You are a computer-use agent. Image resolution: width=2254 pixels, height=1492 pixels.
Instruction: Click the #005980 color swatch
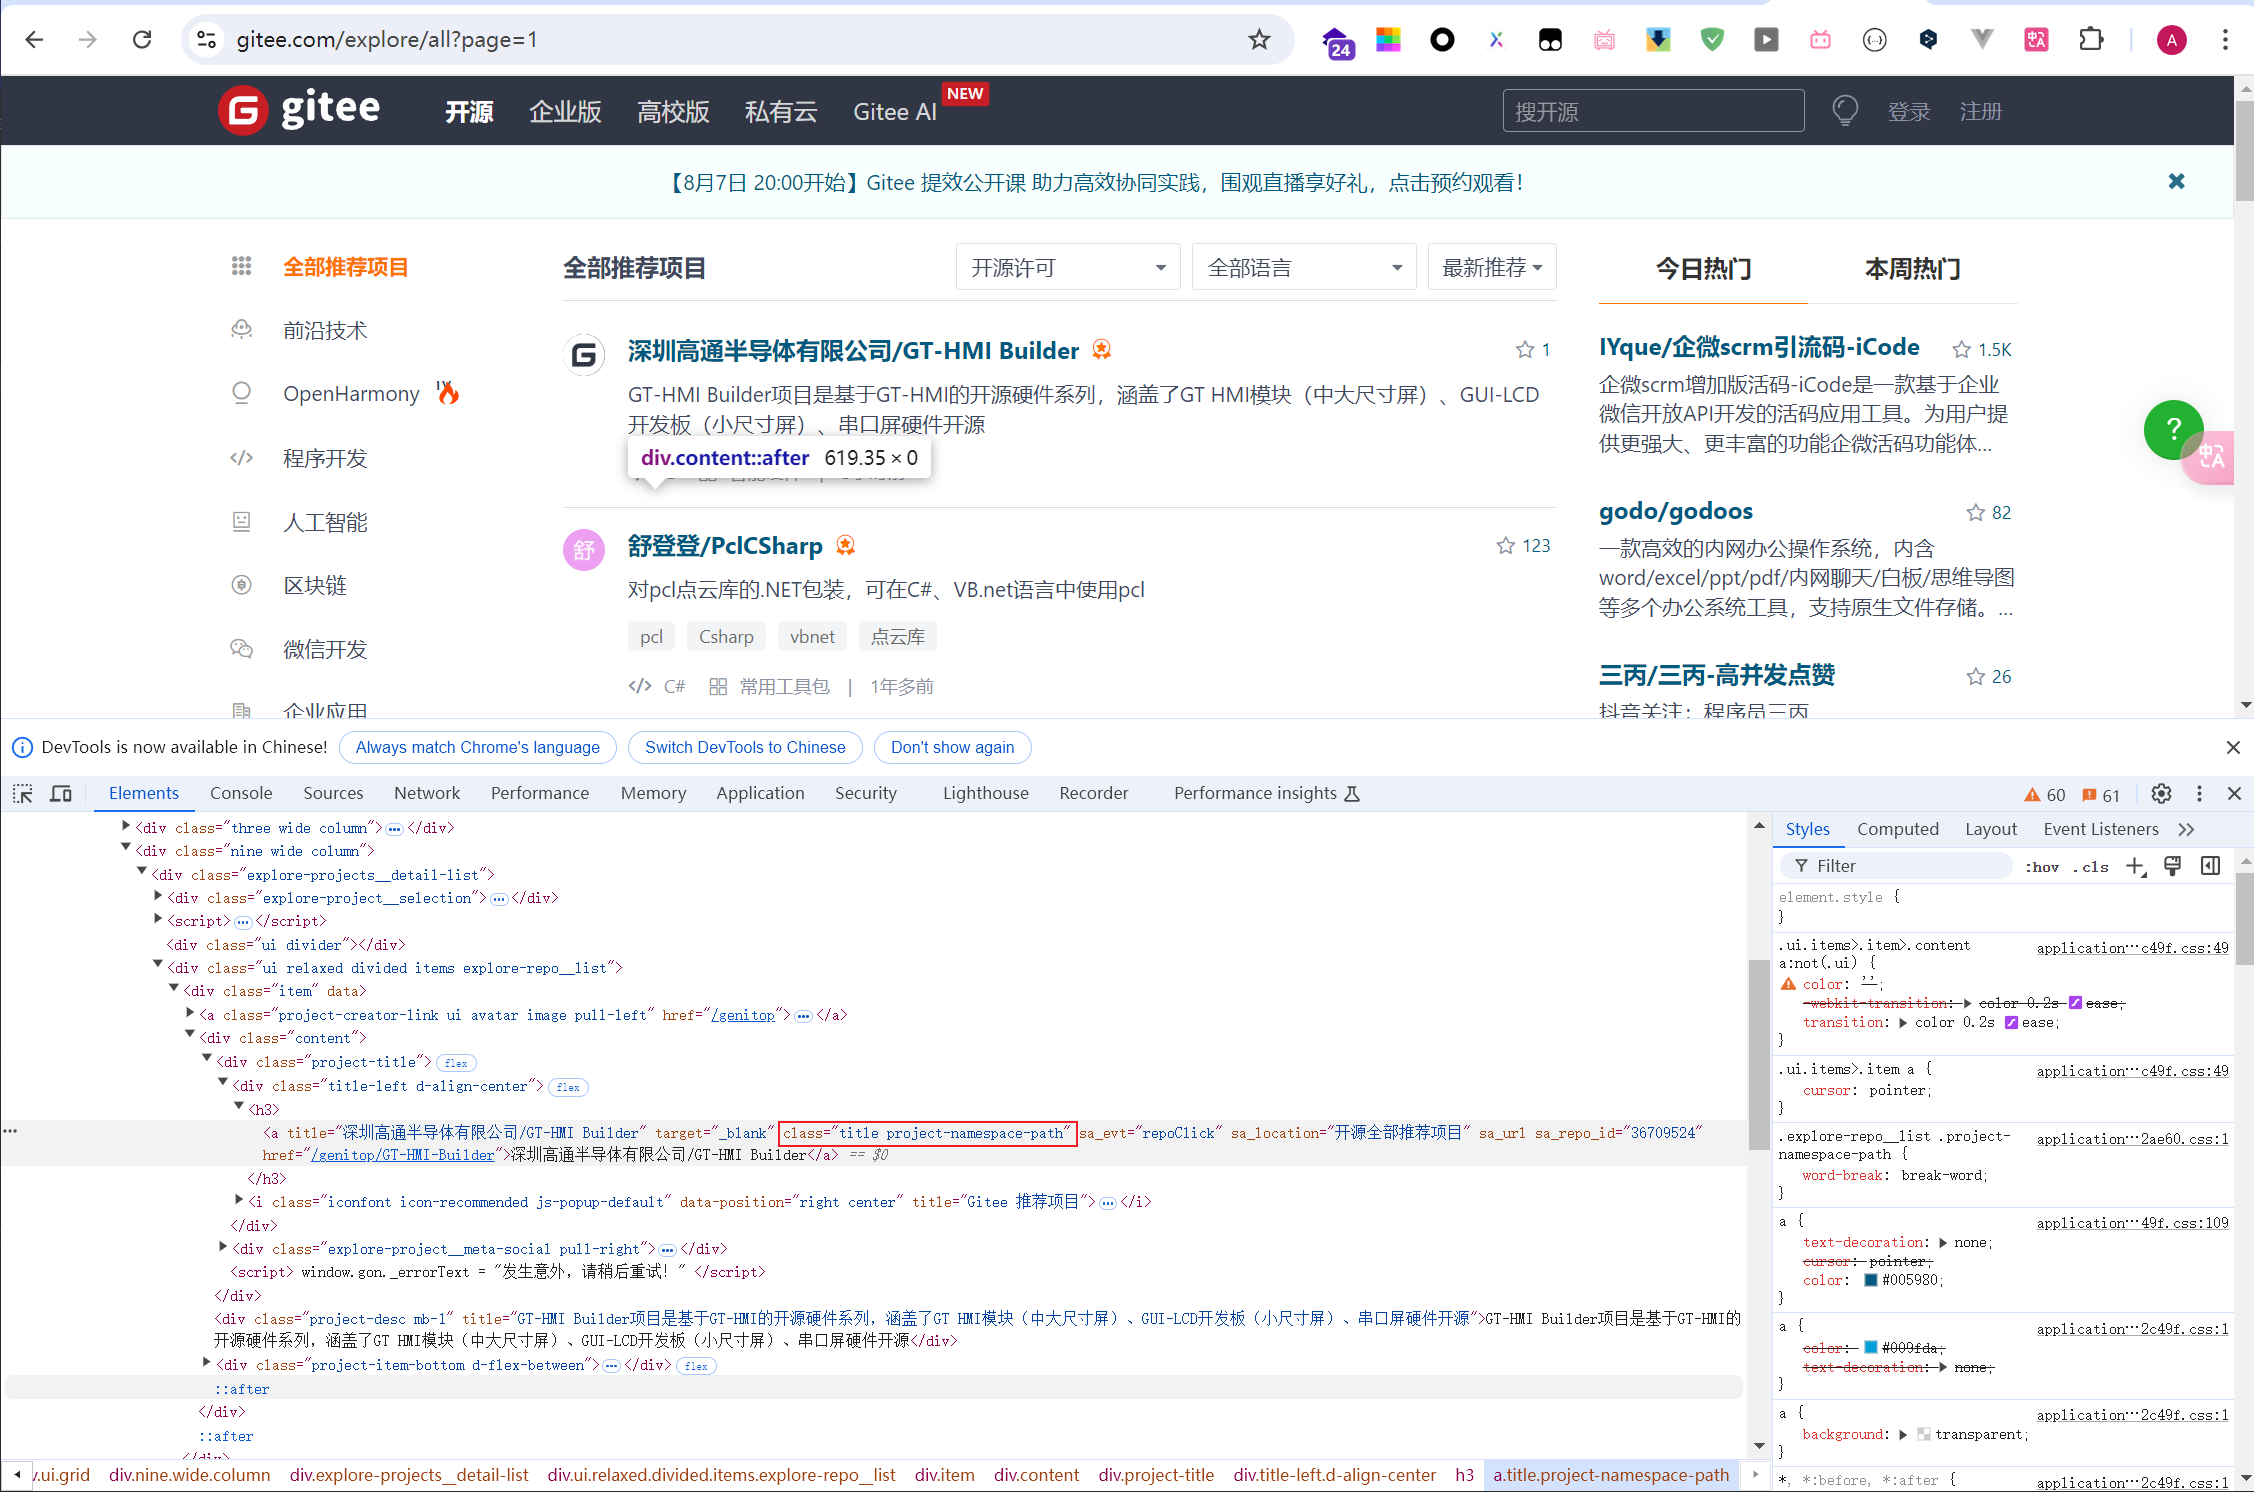coord(1870,1280)
